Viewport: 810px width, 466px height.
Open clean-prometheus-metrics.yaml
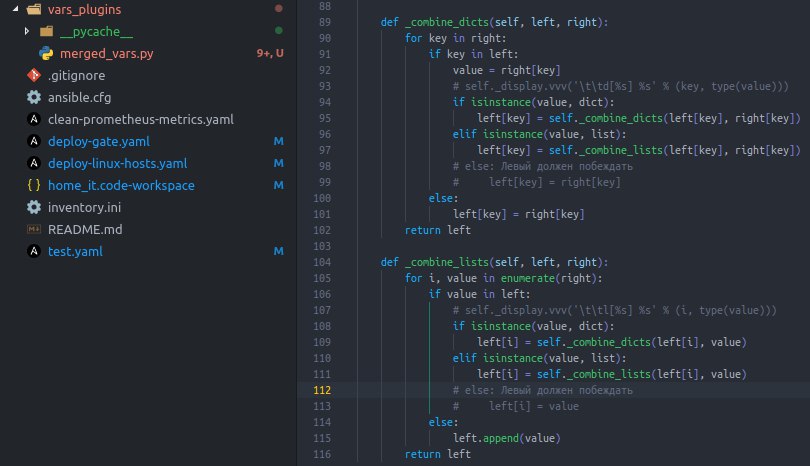tap(141, 119)
